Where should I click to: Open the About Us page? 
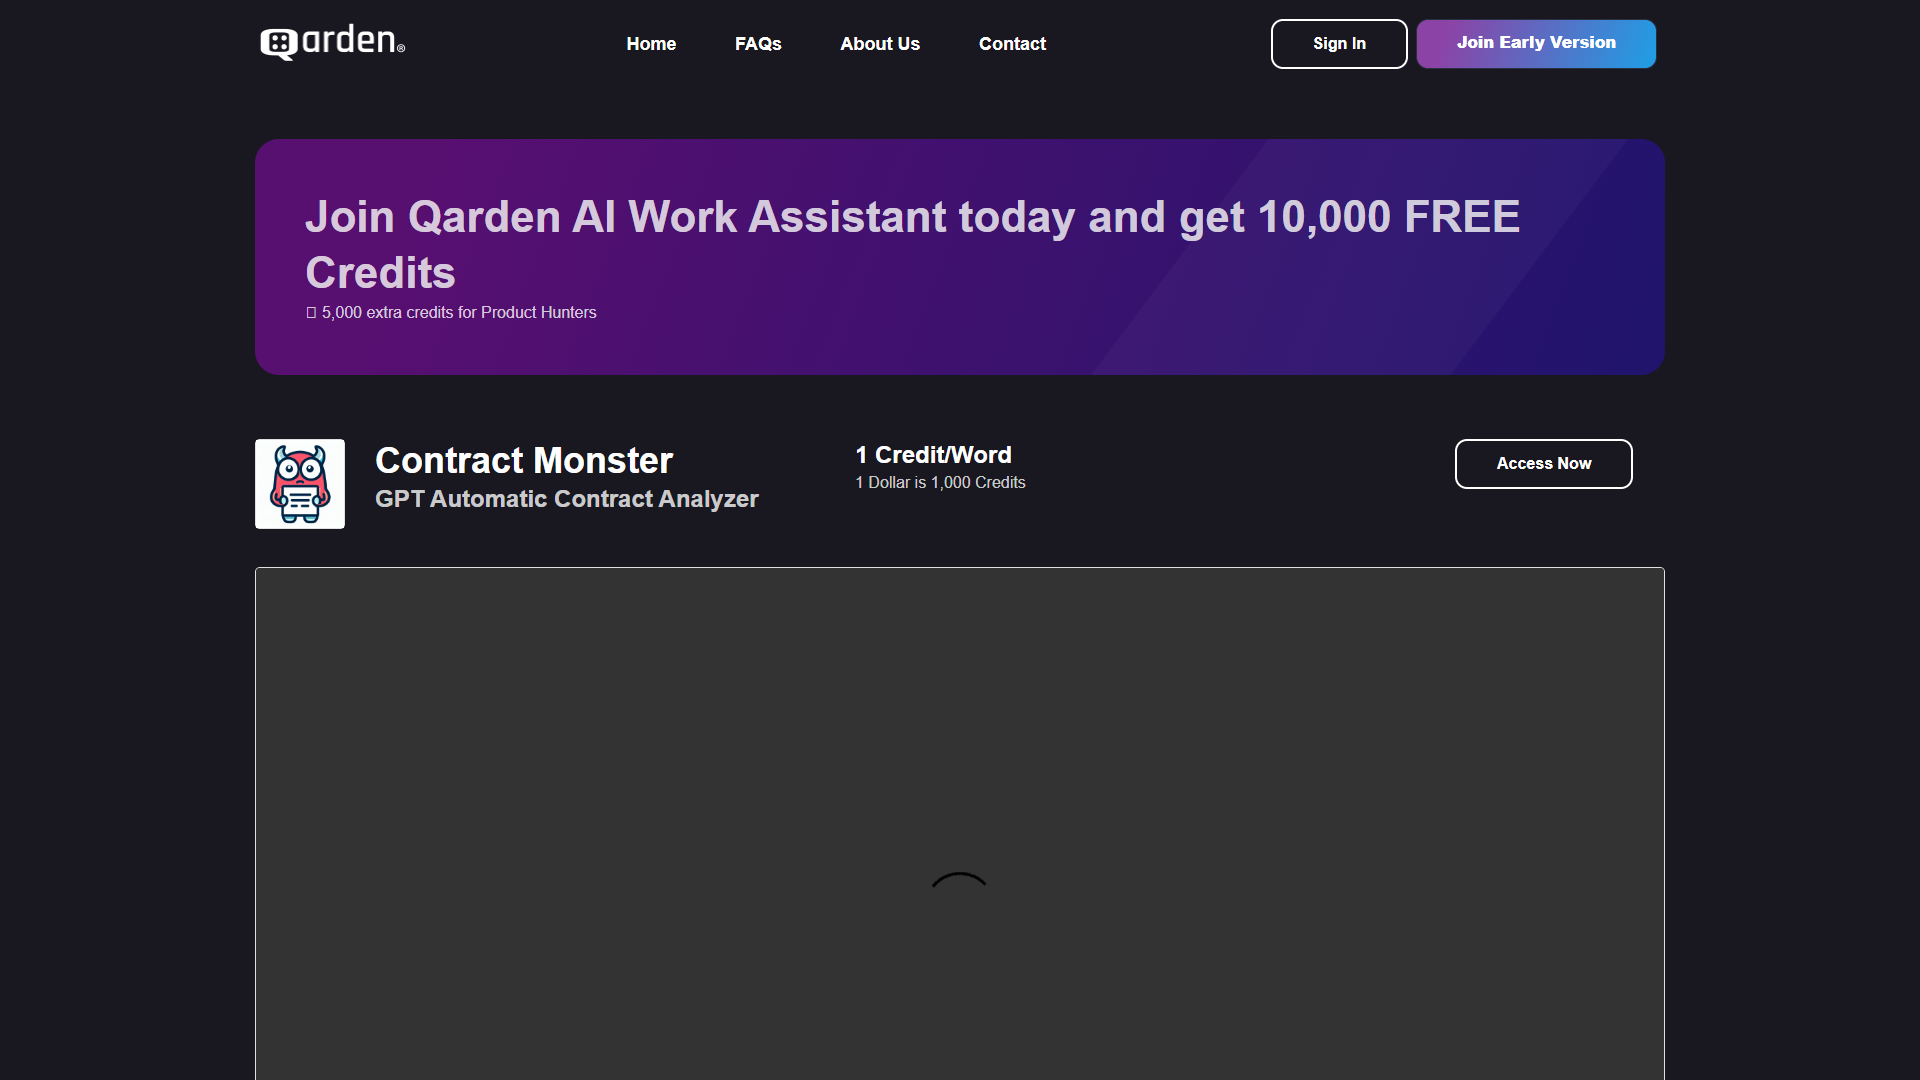[x=880, y=44]
